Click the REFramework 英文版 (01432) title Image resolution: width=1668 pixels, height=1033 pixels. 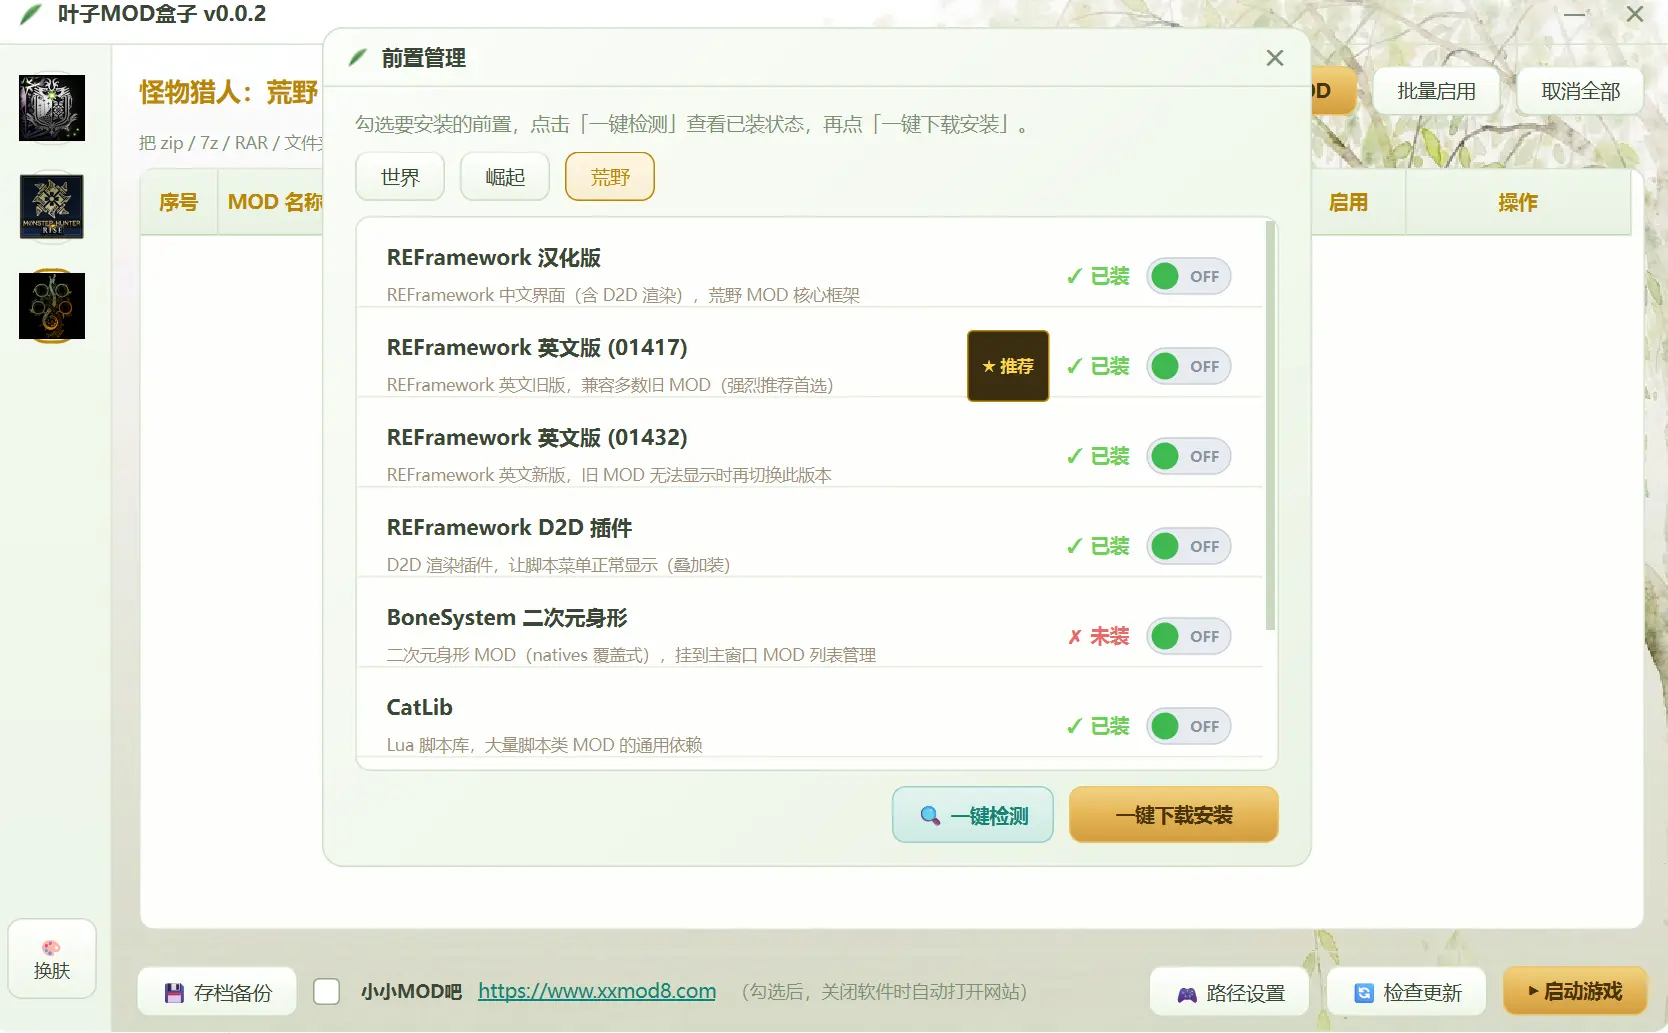(537, 437)
